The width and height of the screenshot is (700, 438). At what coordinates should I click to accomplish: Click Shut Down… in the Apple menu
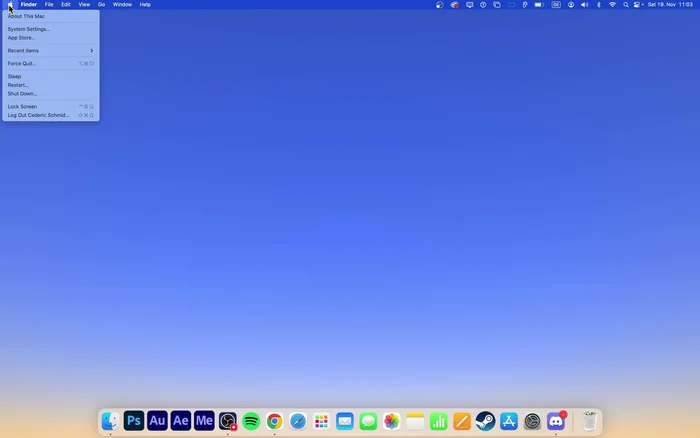click(x=22, y=93)
